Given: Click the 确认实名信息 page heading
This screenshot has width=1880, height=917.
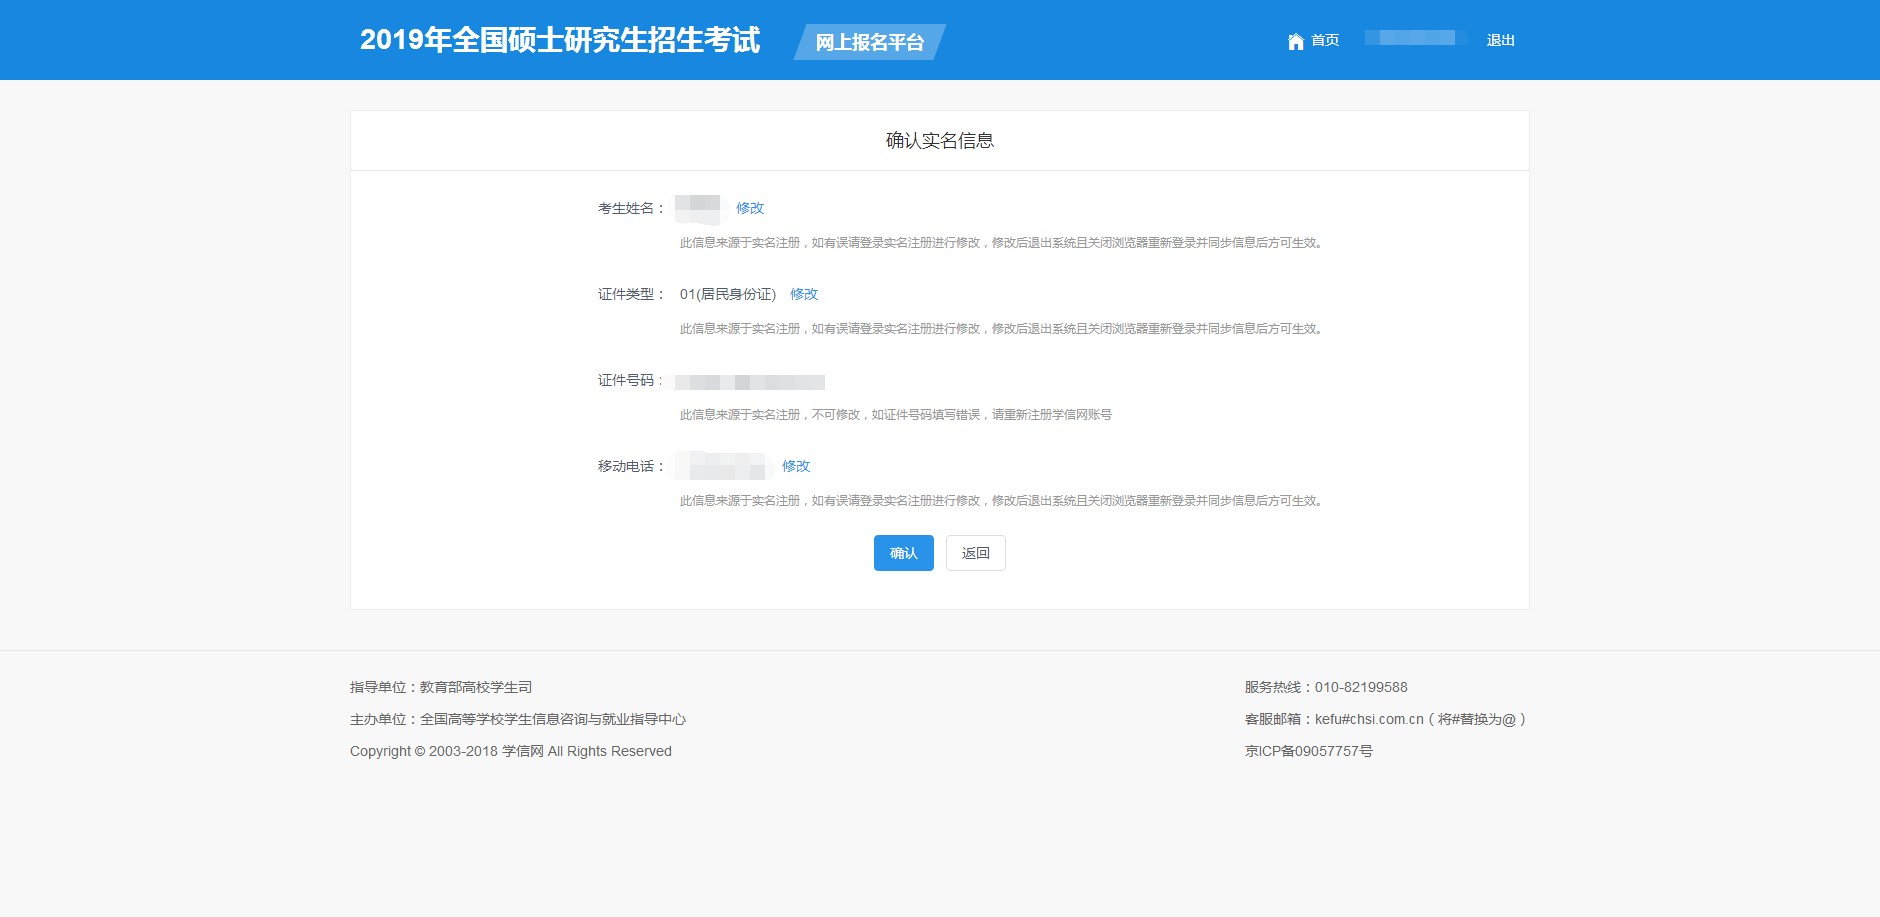Looking at the screenshot, I should coord(939,141).
